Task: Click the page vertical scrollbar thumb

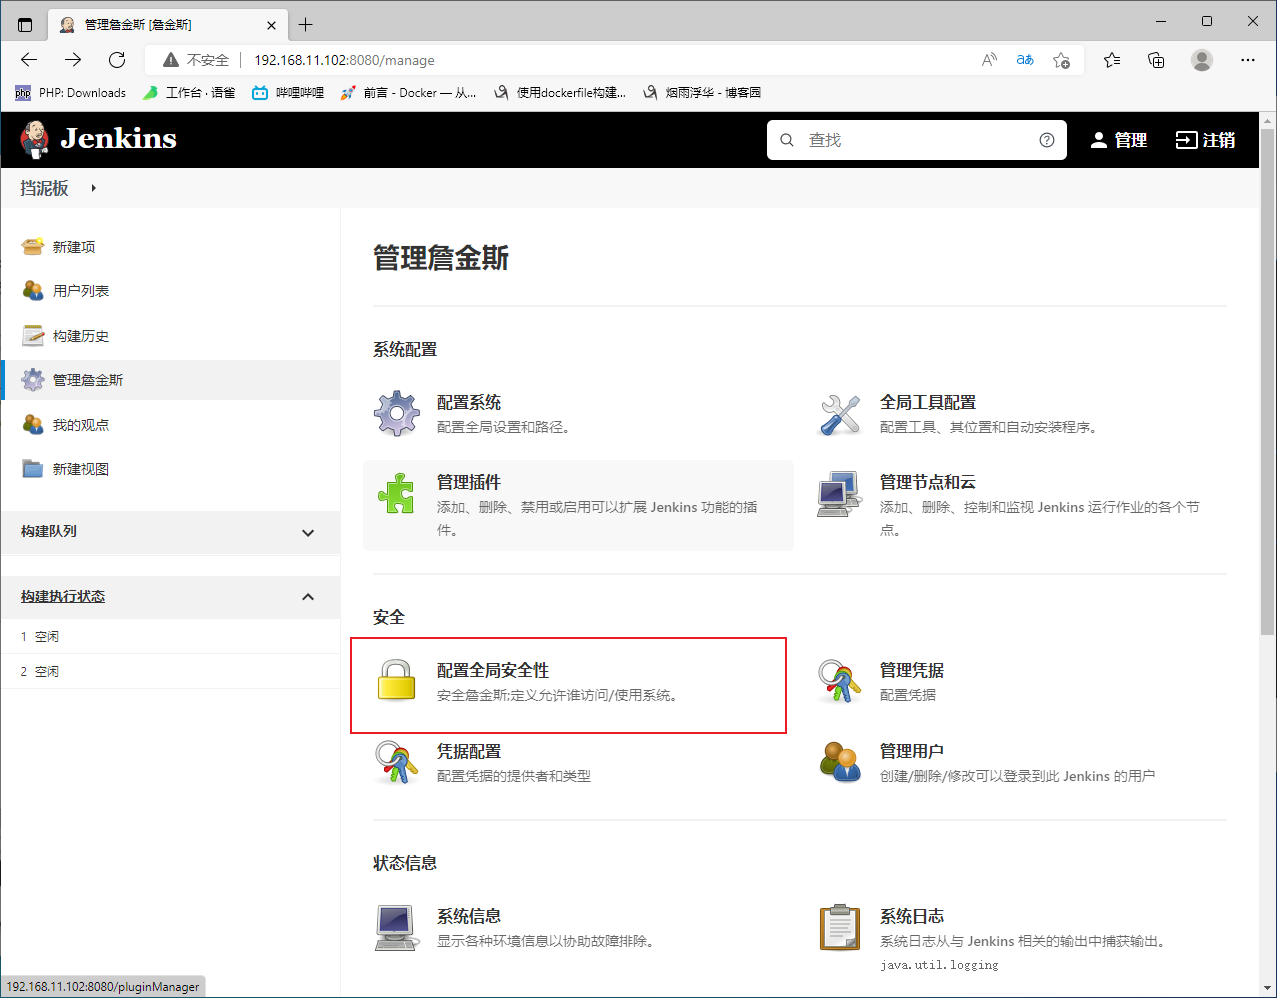Action: coord(1268,380)
